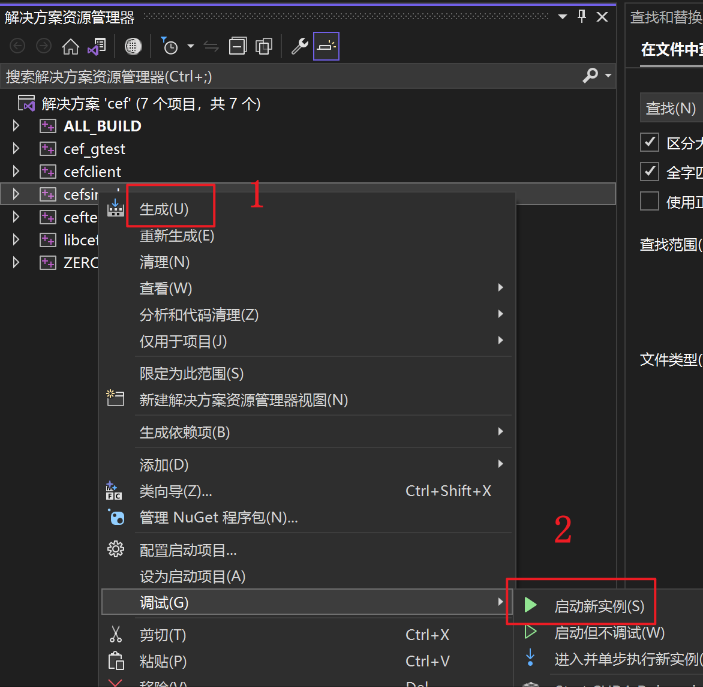Expand the ALL_BUILD project node
The image size is (703, 687).
pyautogui.click(x=15, y=126)
